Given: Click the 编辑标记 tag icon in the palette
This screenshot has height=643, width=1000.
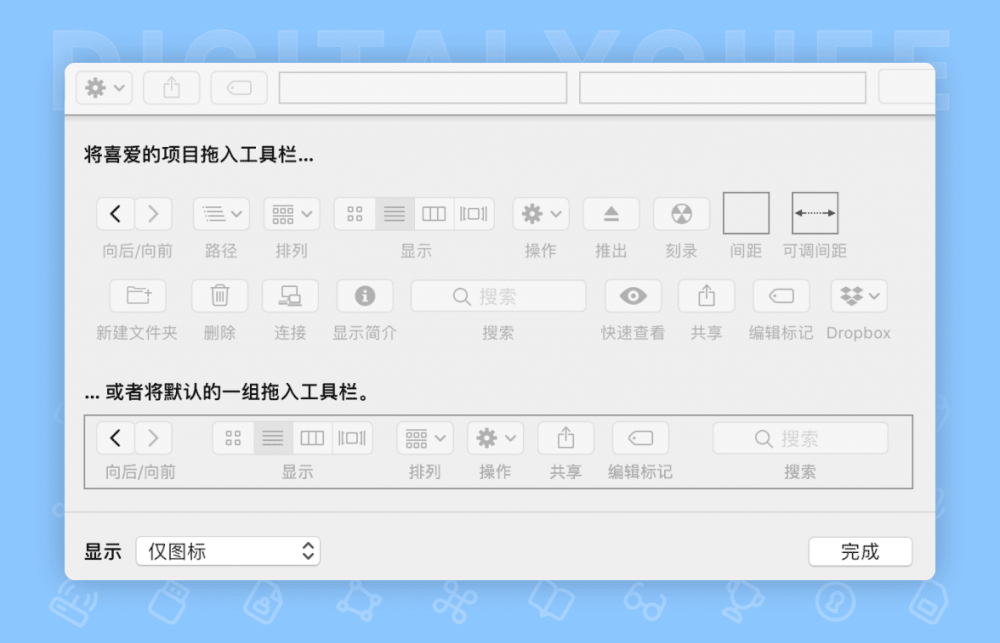Looking at the screenshot, I should pos(781,296).
